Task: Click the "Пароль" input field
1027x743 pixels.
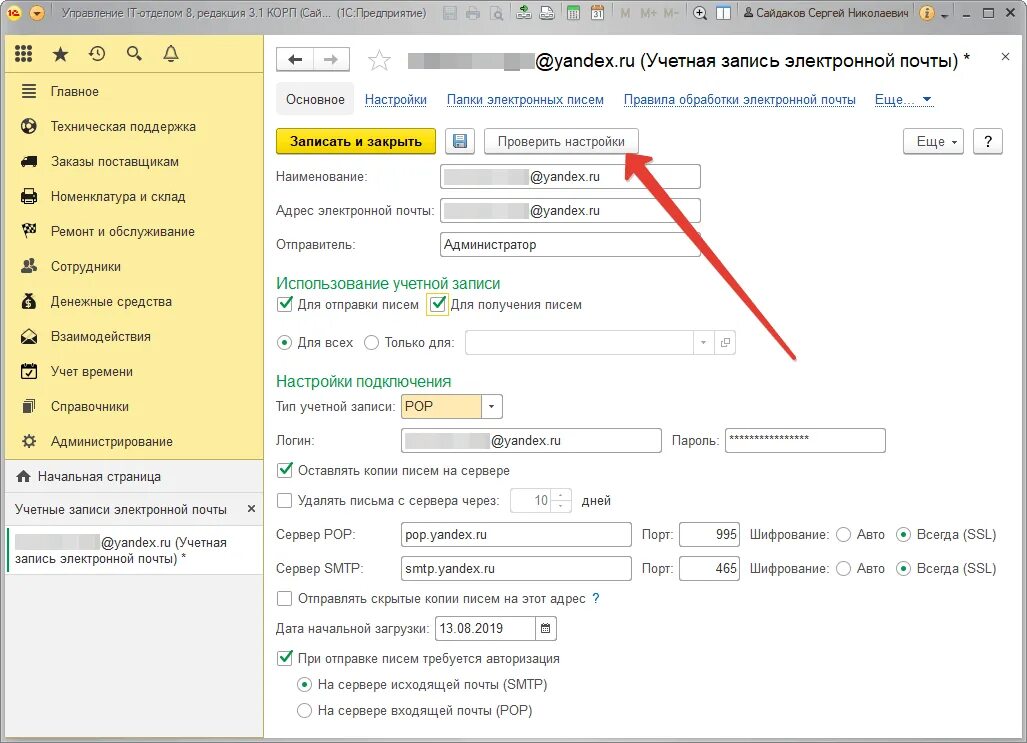Action: (805, 440)
